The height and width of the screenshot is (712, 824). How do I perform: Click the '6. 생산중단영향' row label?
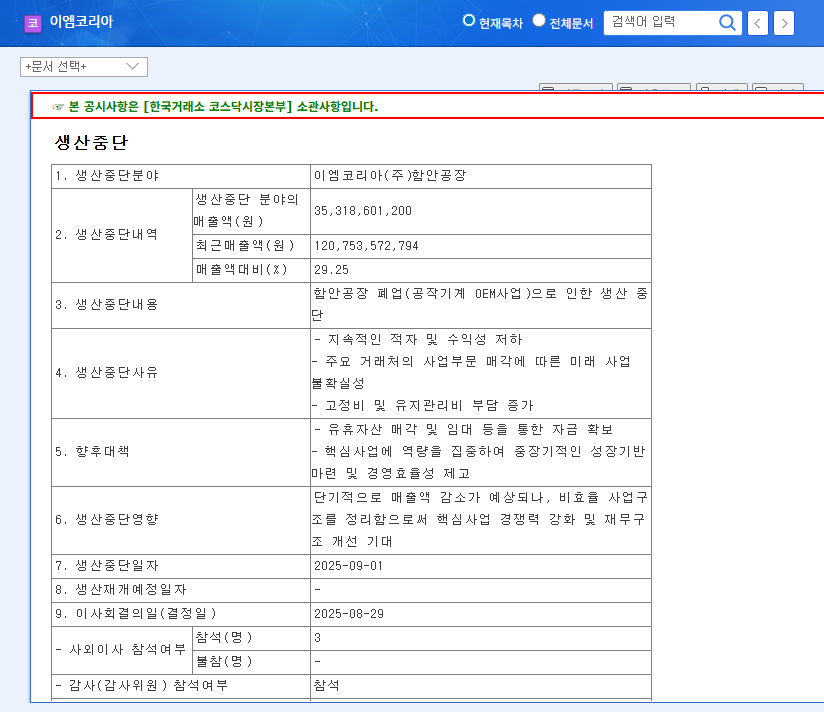[107, 520]
